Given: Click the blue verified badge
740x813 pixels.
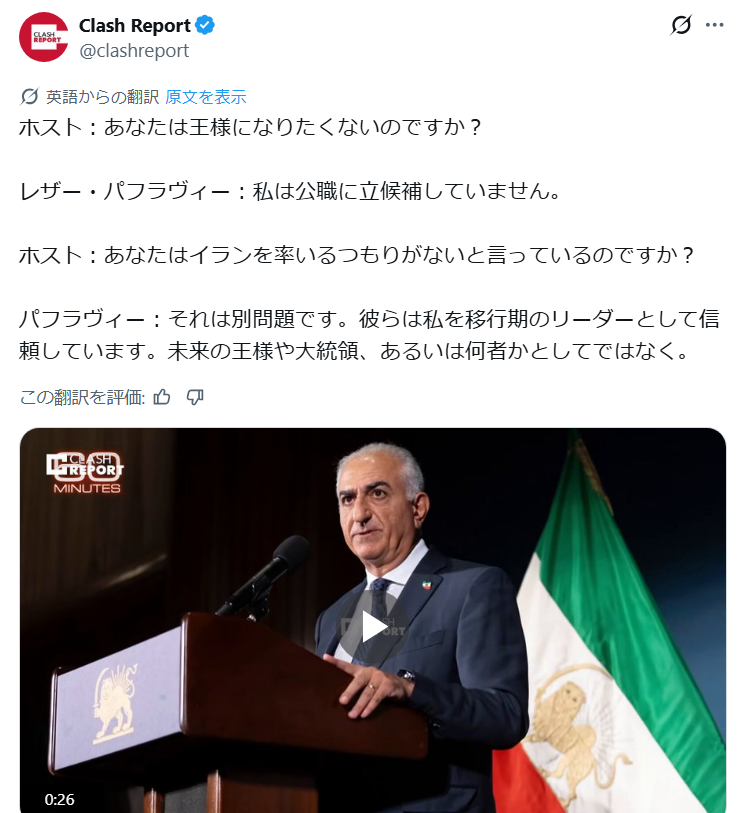Looking at the screenshot, I should coord(205,25).
